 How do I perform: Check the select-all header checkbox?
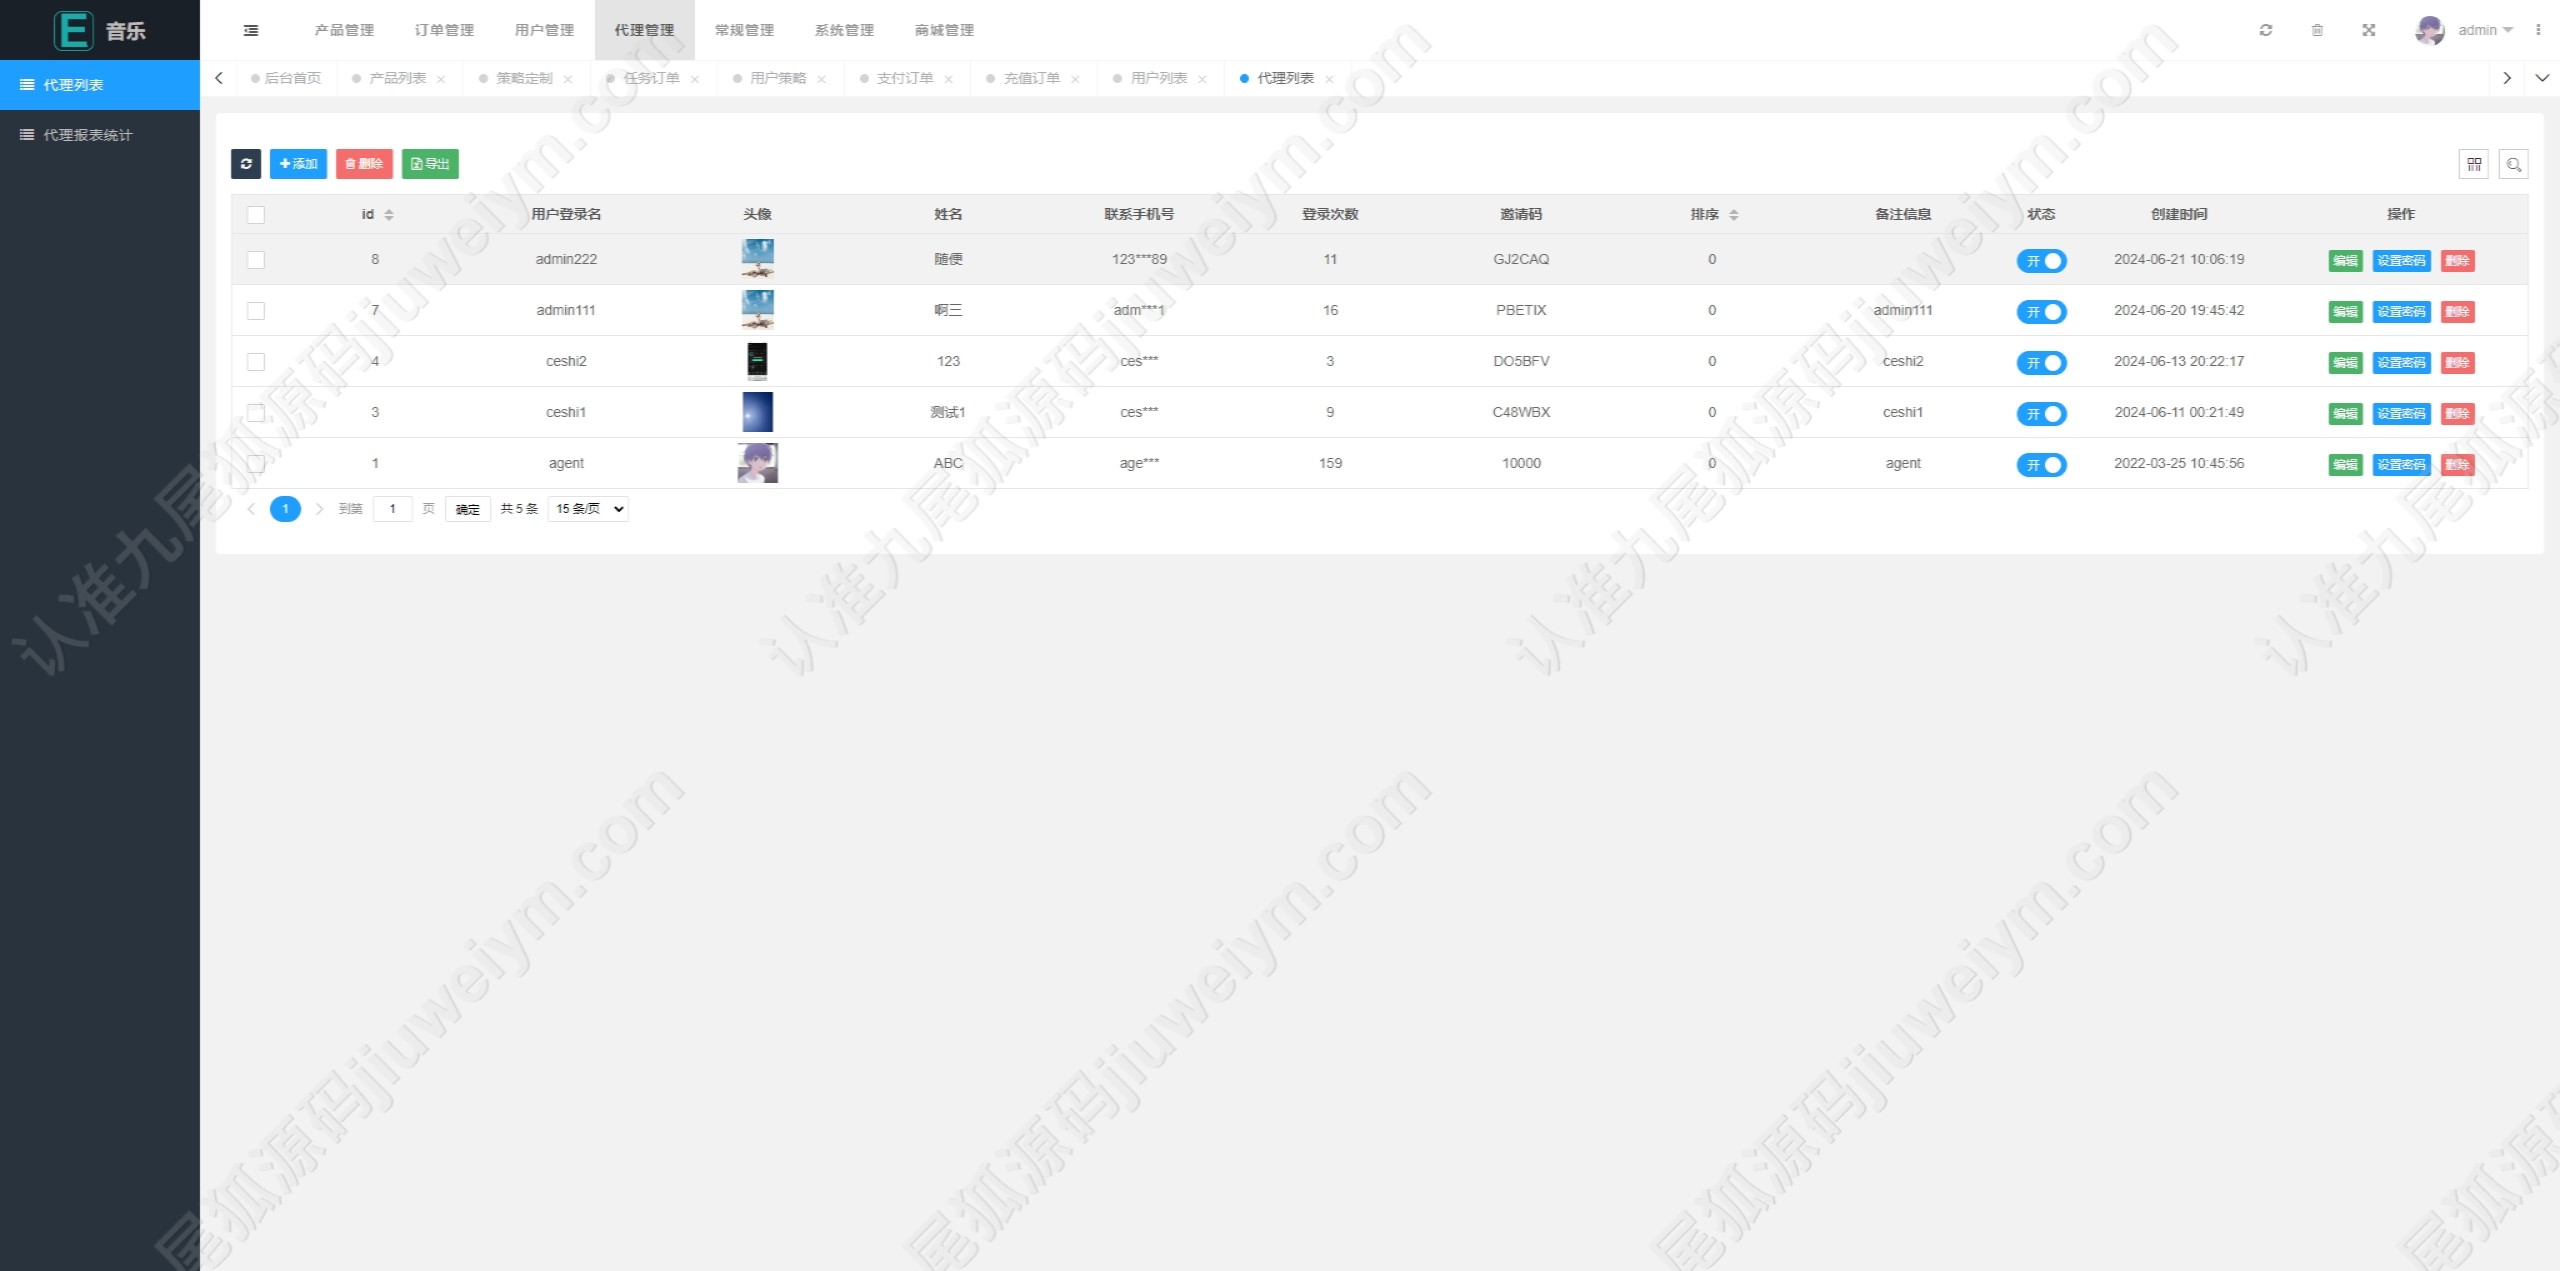pyautogui.click(x=256, y=215)
